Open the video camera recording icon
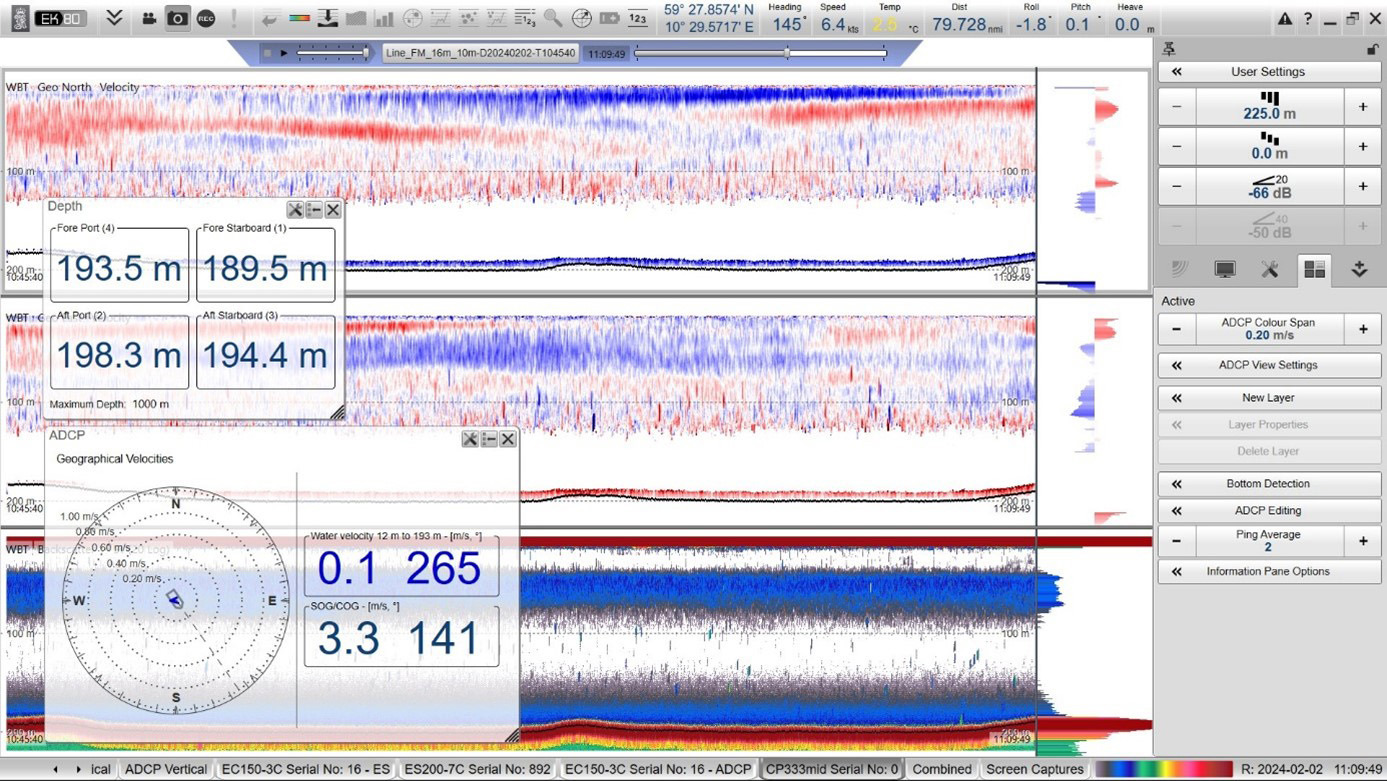Image resolution: width=1387 pixels, height=781 pixels. pos(149,18)
